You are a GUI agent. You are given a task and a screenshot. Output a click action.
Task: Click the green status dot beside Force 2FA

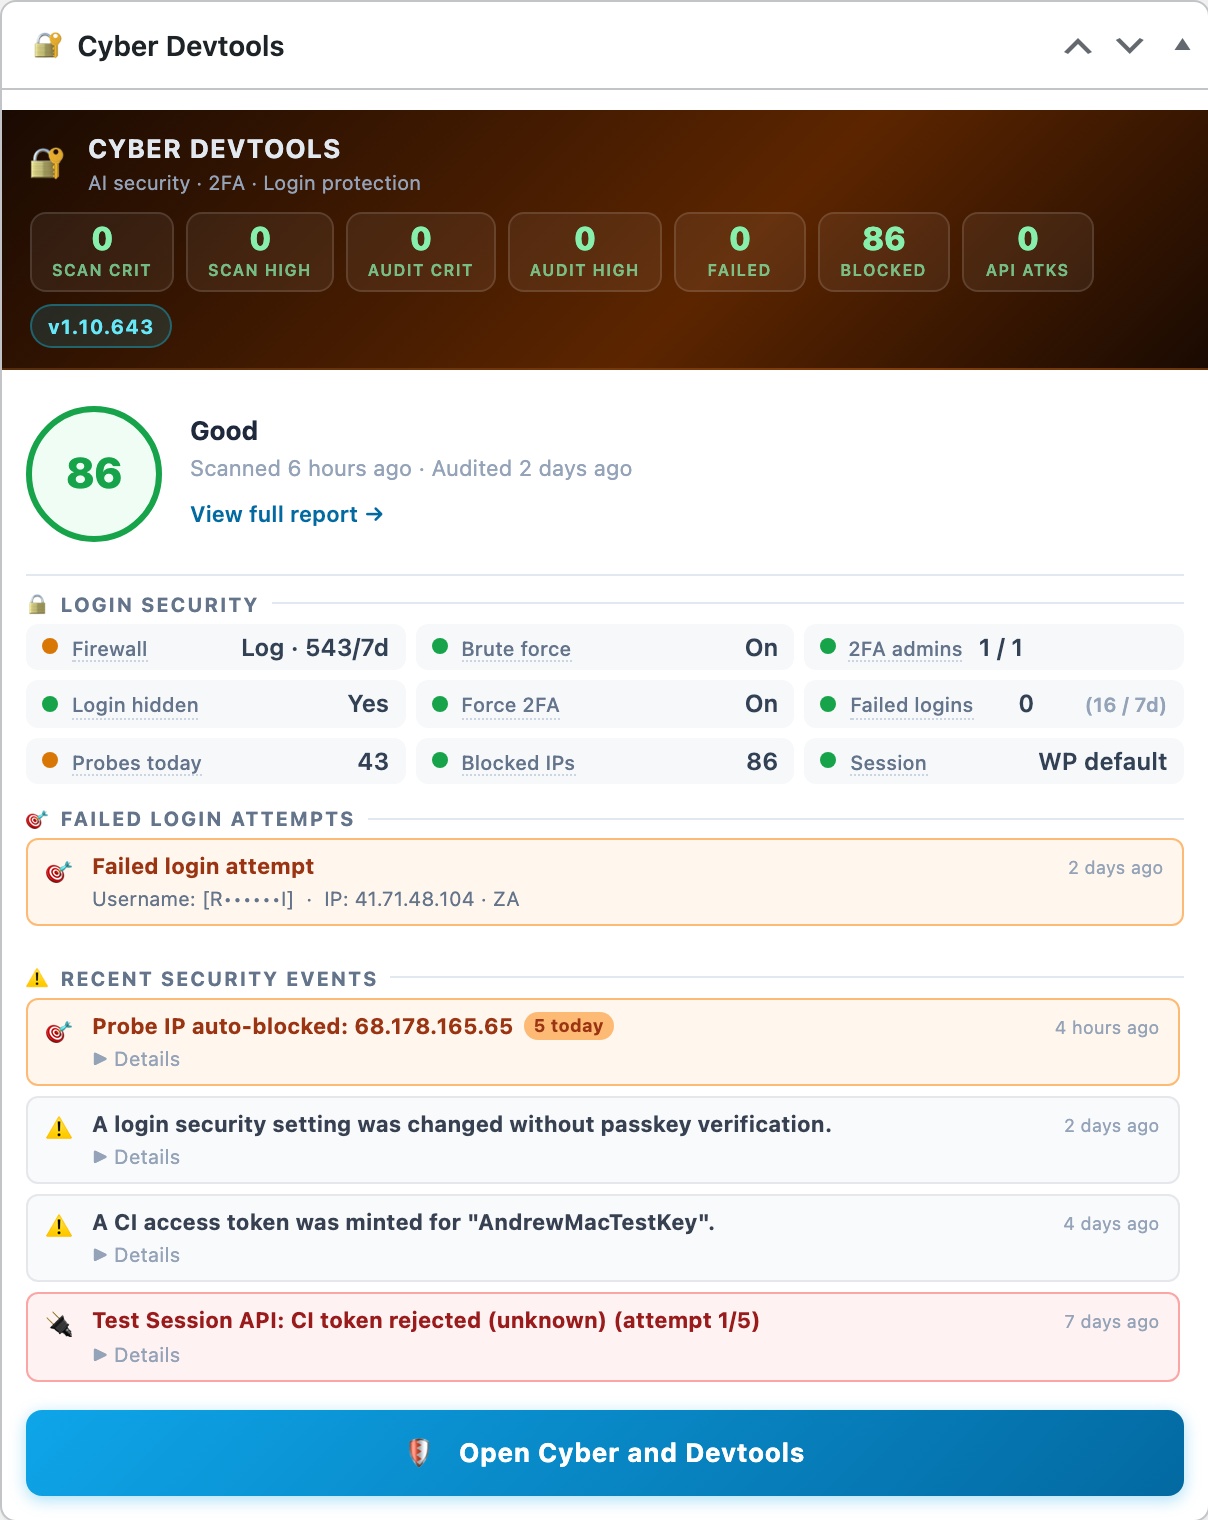point(440,704)
